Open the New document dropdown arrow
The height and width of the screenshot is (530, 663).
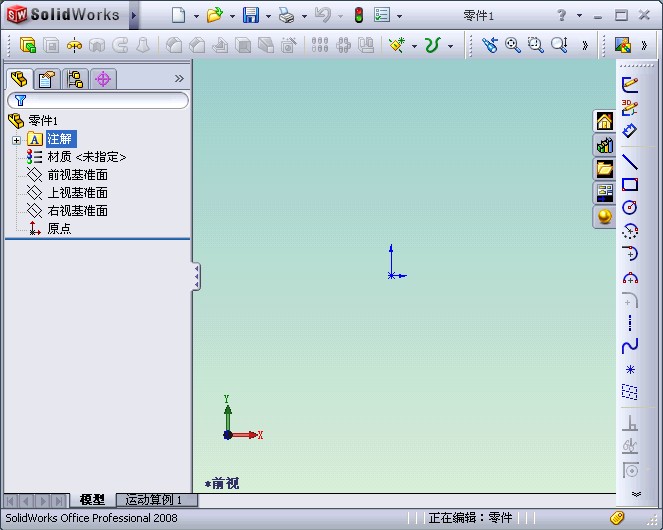pyautogui.click(x=196, y=16)
